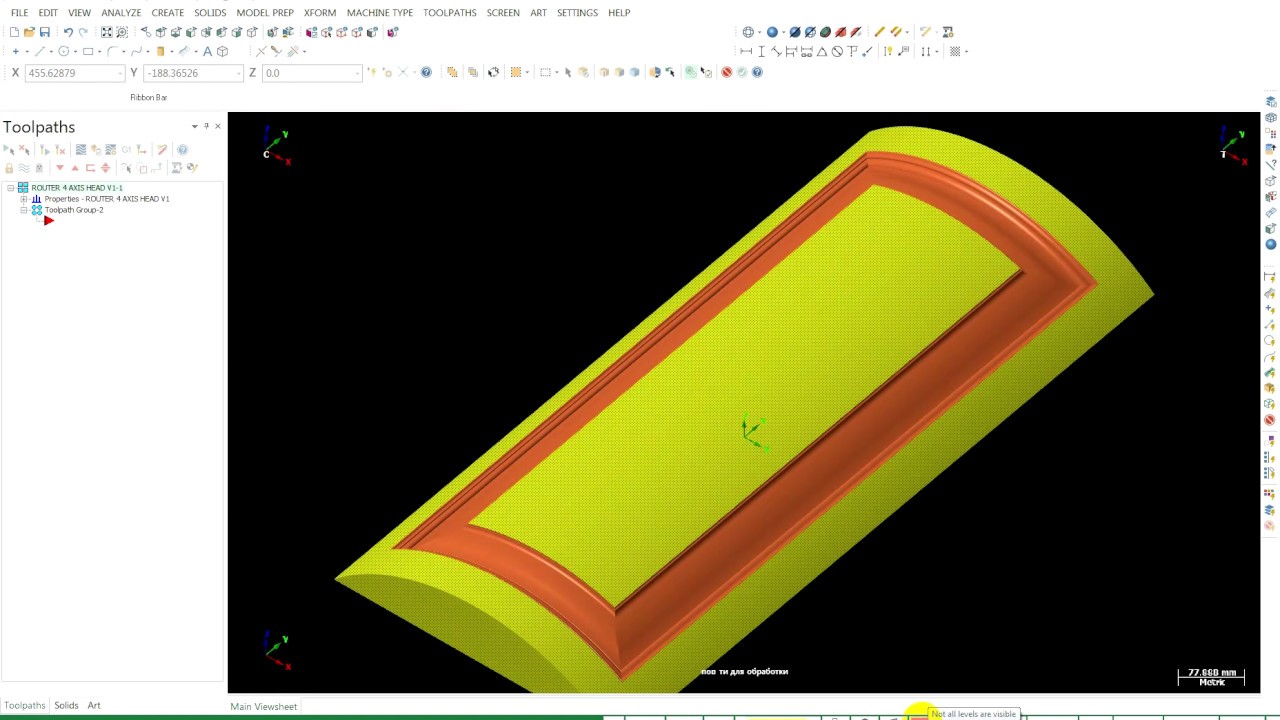Viewport: 1280px width, 720px height.
Task: Toggle ghost posting icon in Toolpaths panel
Action: [x=39, y=168]
